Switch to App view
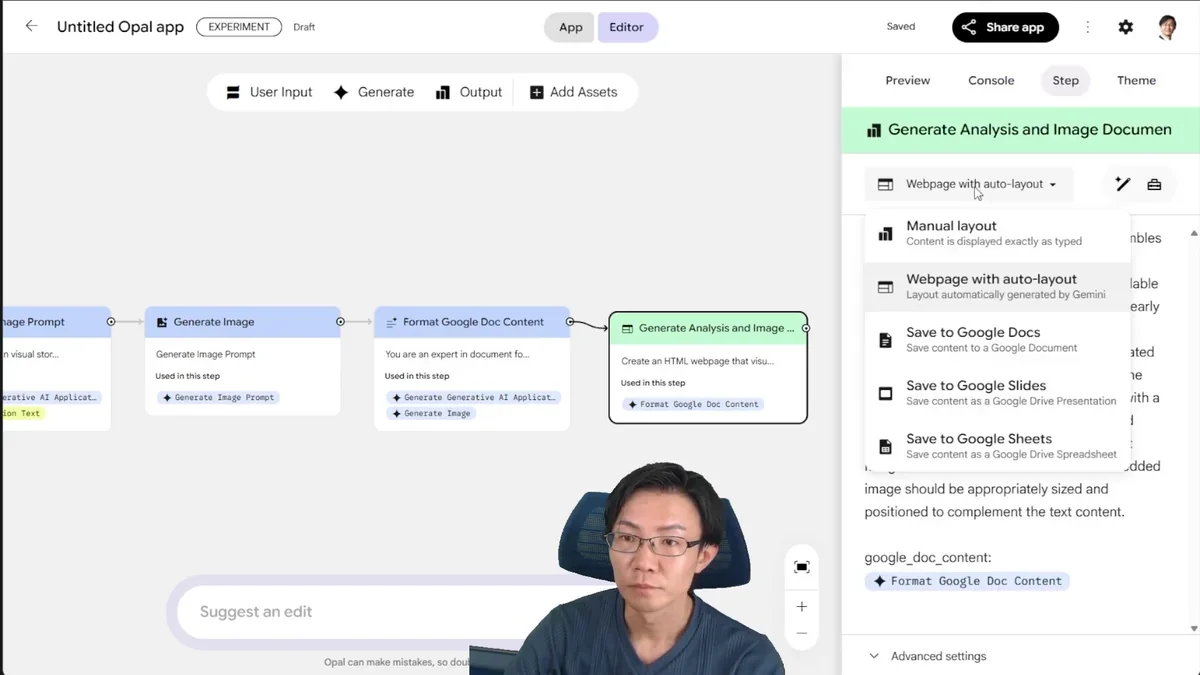Screen dimensions: 1200x675 [x=570, y=27]
